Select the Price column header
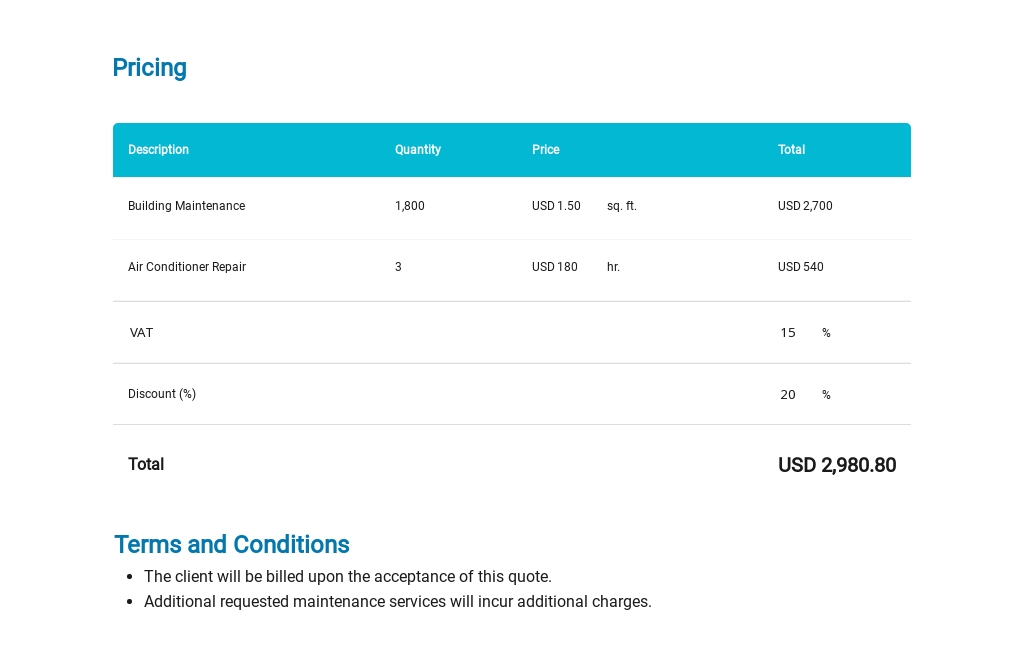The image size is (1024, 664). (545, 150)
